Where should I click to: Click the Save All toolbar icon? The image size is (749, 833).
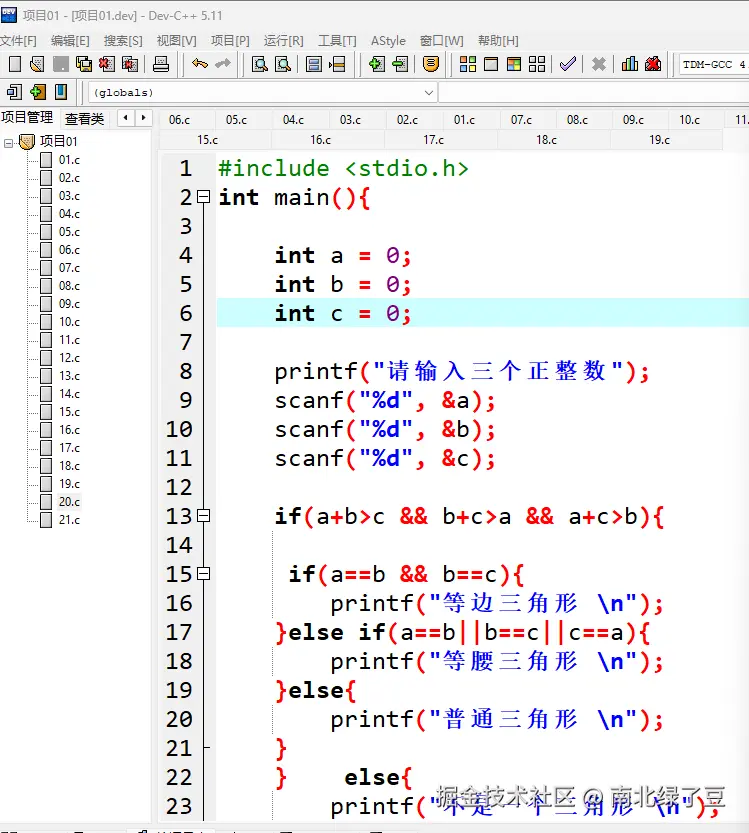coord(83,64)
